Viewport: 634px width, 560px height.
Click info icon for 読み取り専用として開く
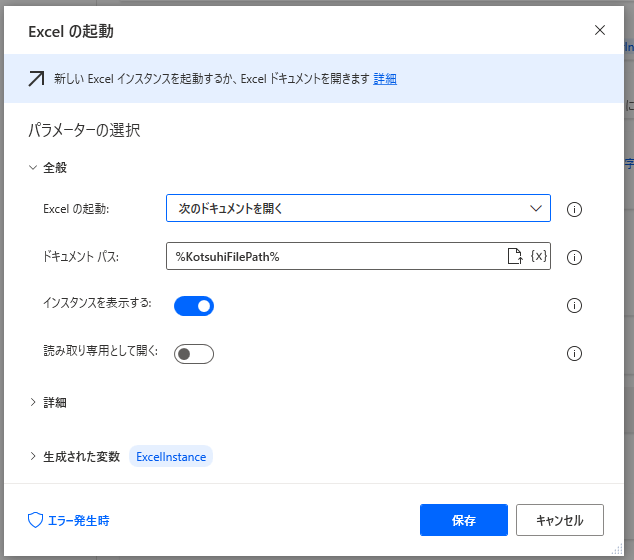(574, 353)
